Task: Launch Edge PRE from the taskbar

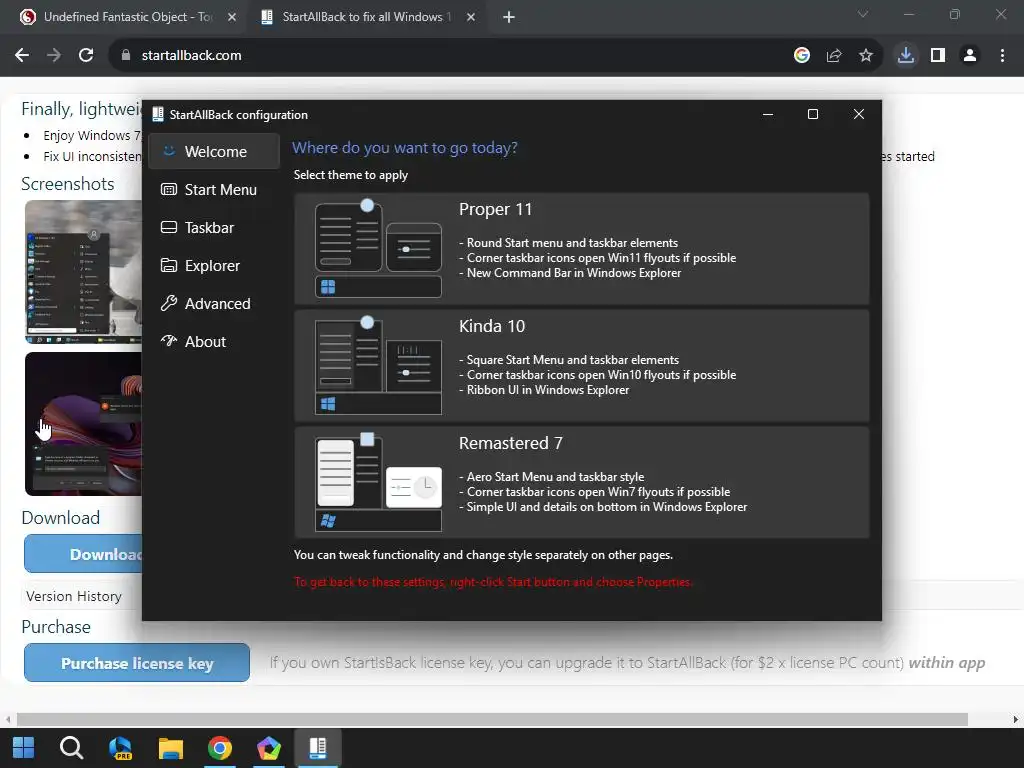Action: (121, 748)
